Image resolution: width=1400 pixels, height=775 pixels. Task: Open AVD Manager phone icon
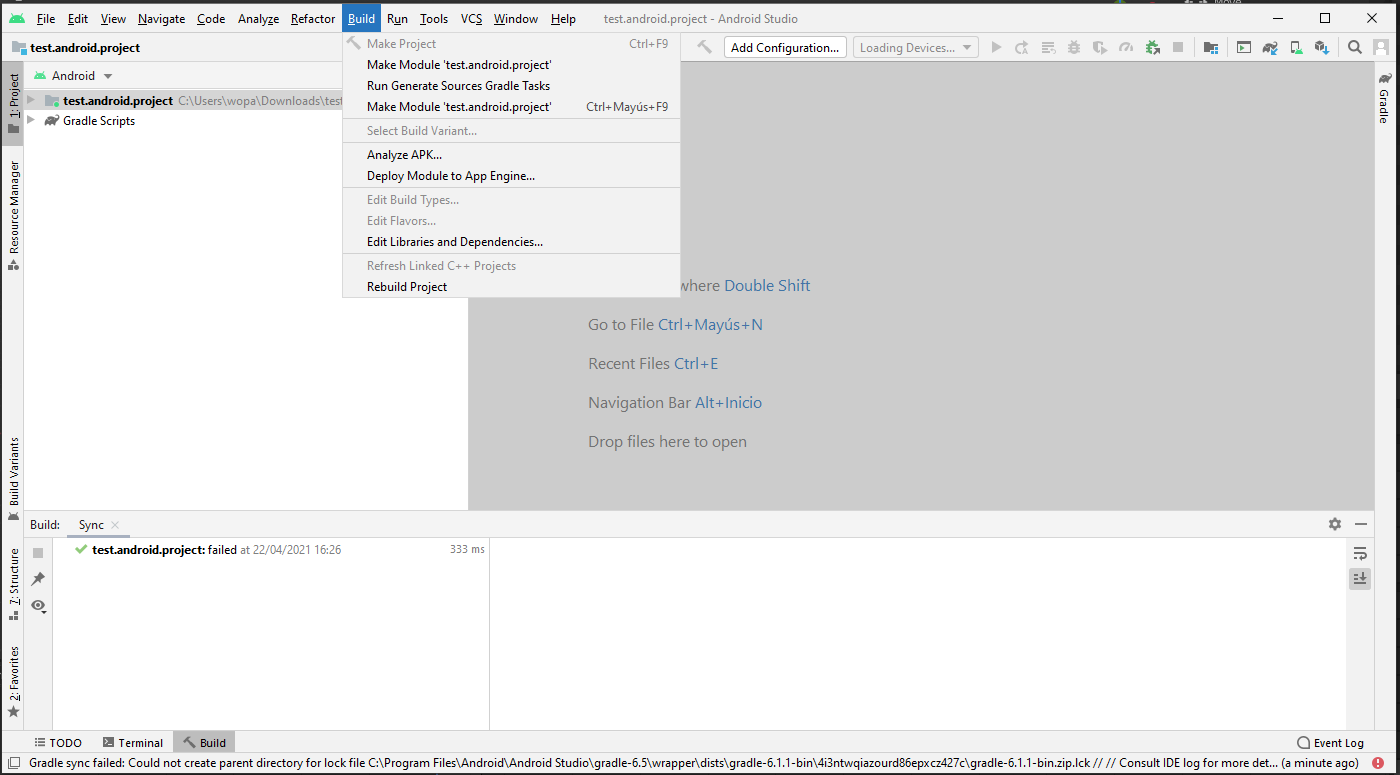1296,47
